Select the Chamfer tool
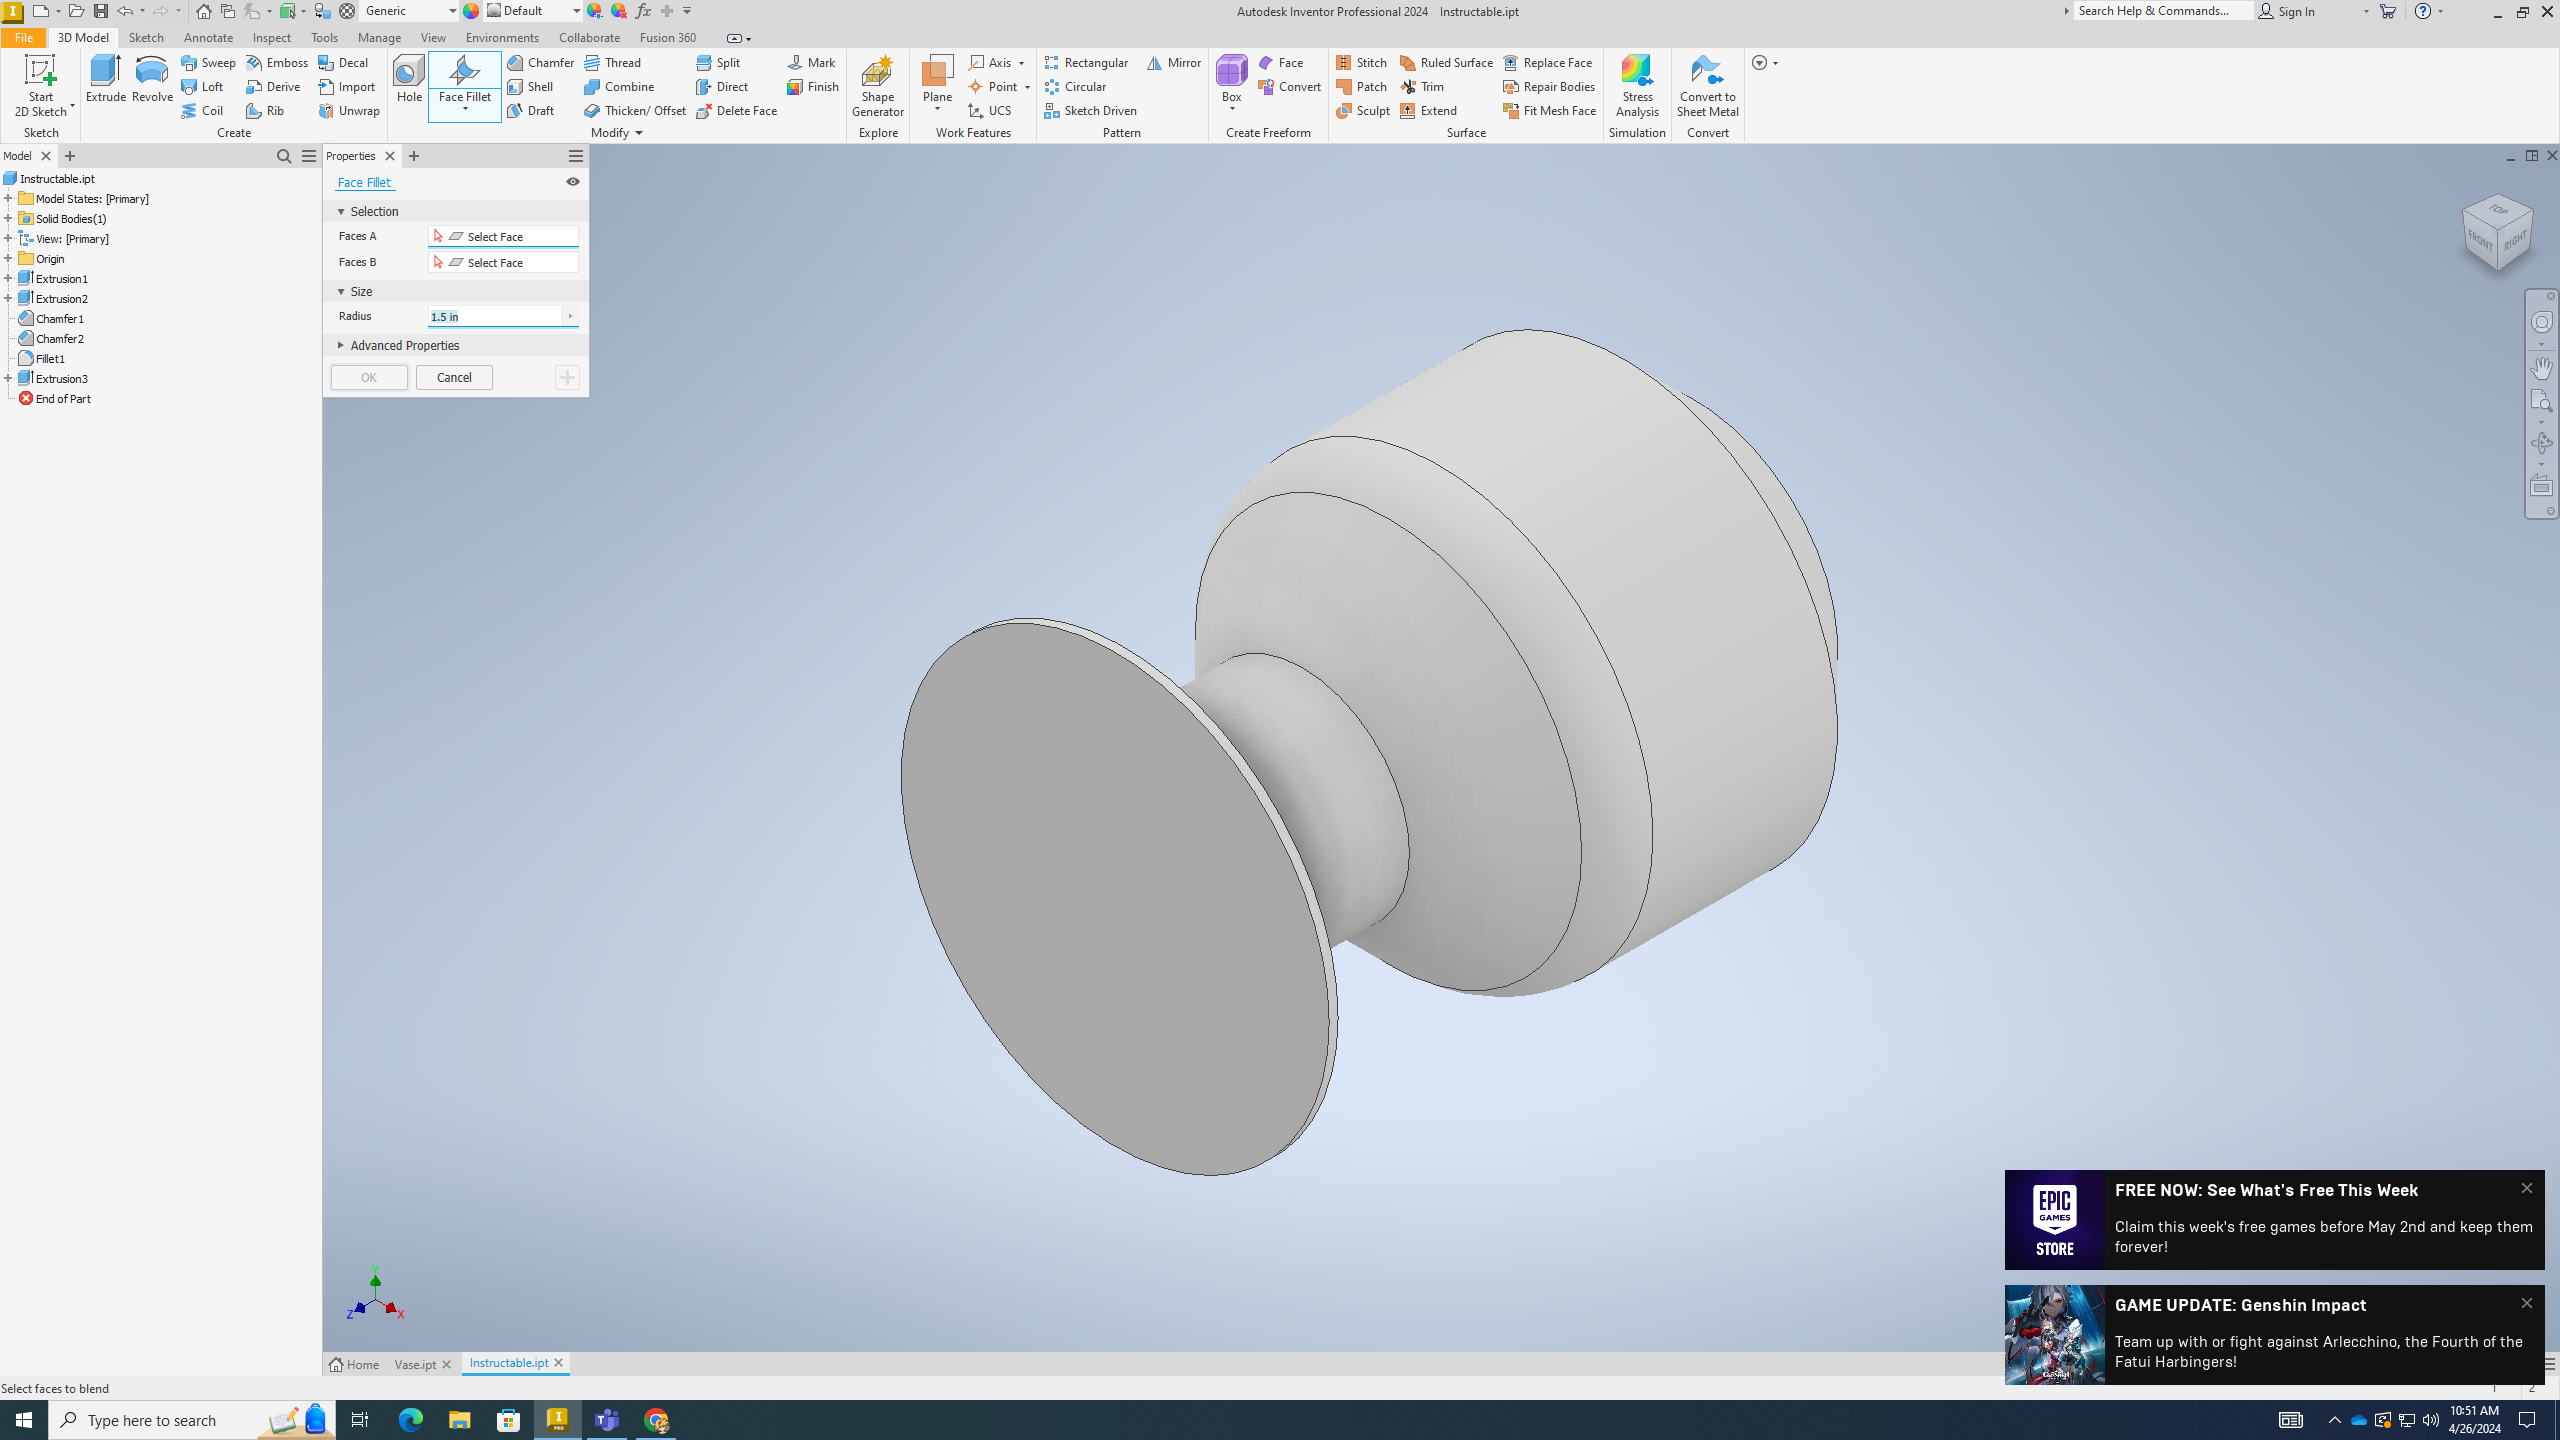 [x=541, y=62]
